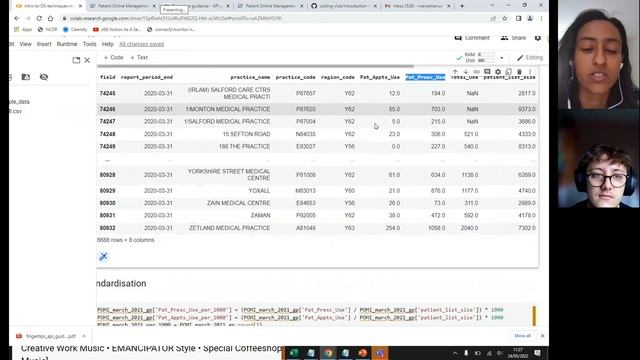
Task: Click the horizontal scrollbar above the table
Action: [256, 66]
